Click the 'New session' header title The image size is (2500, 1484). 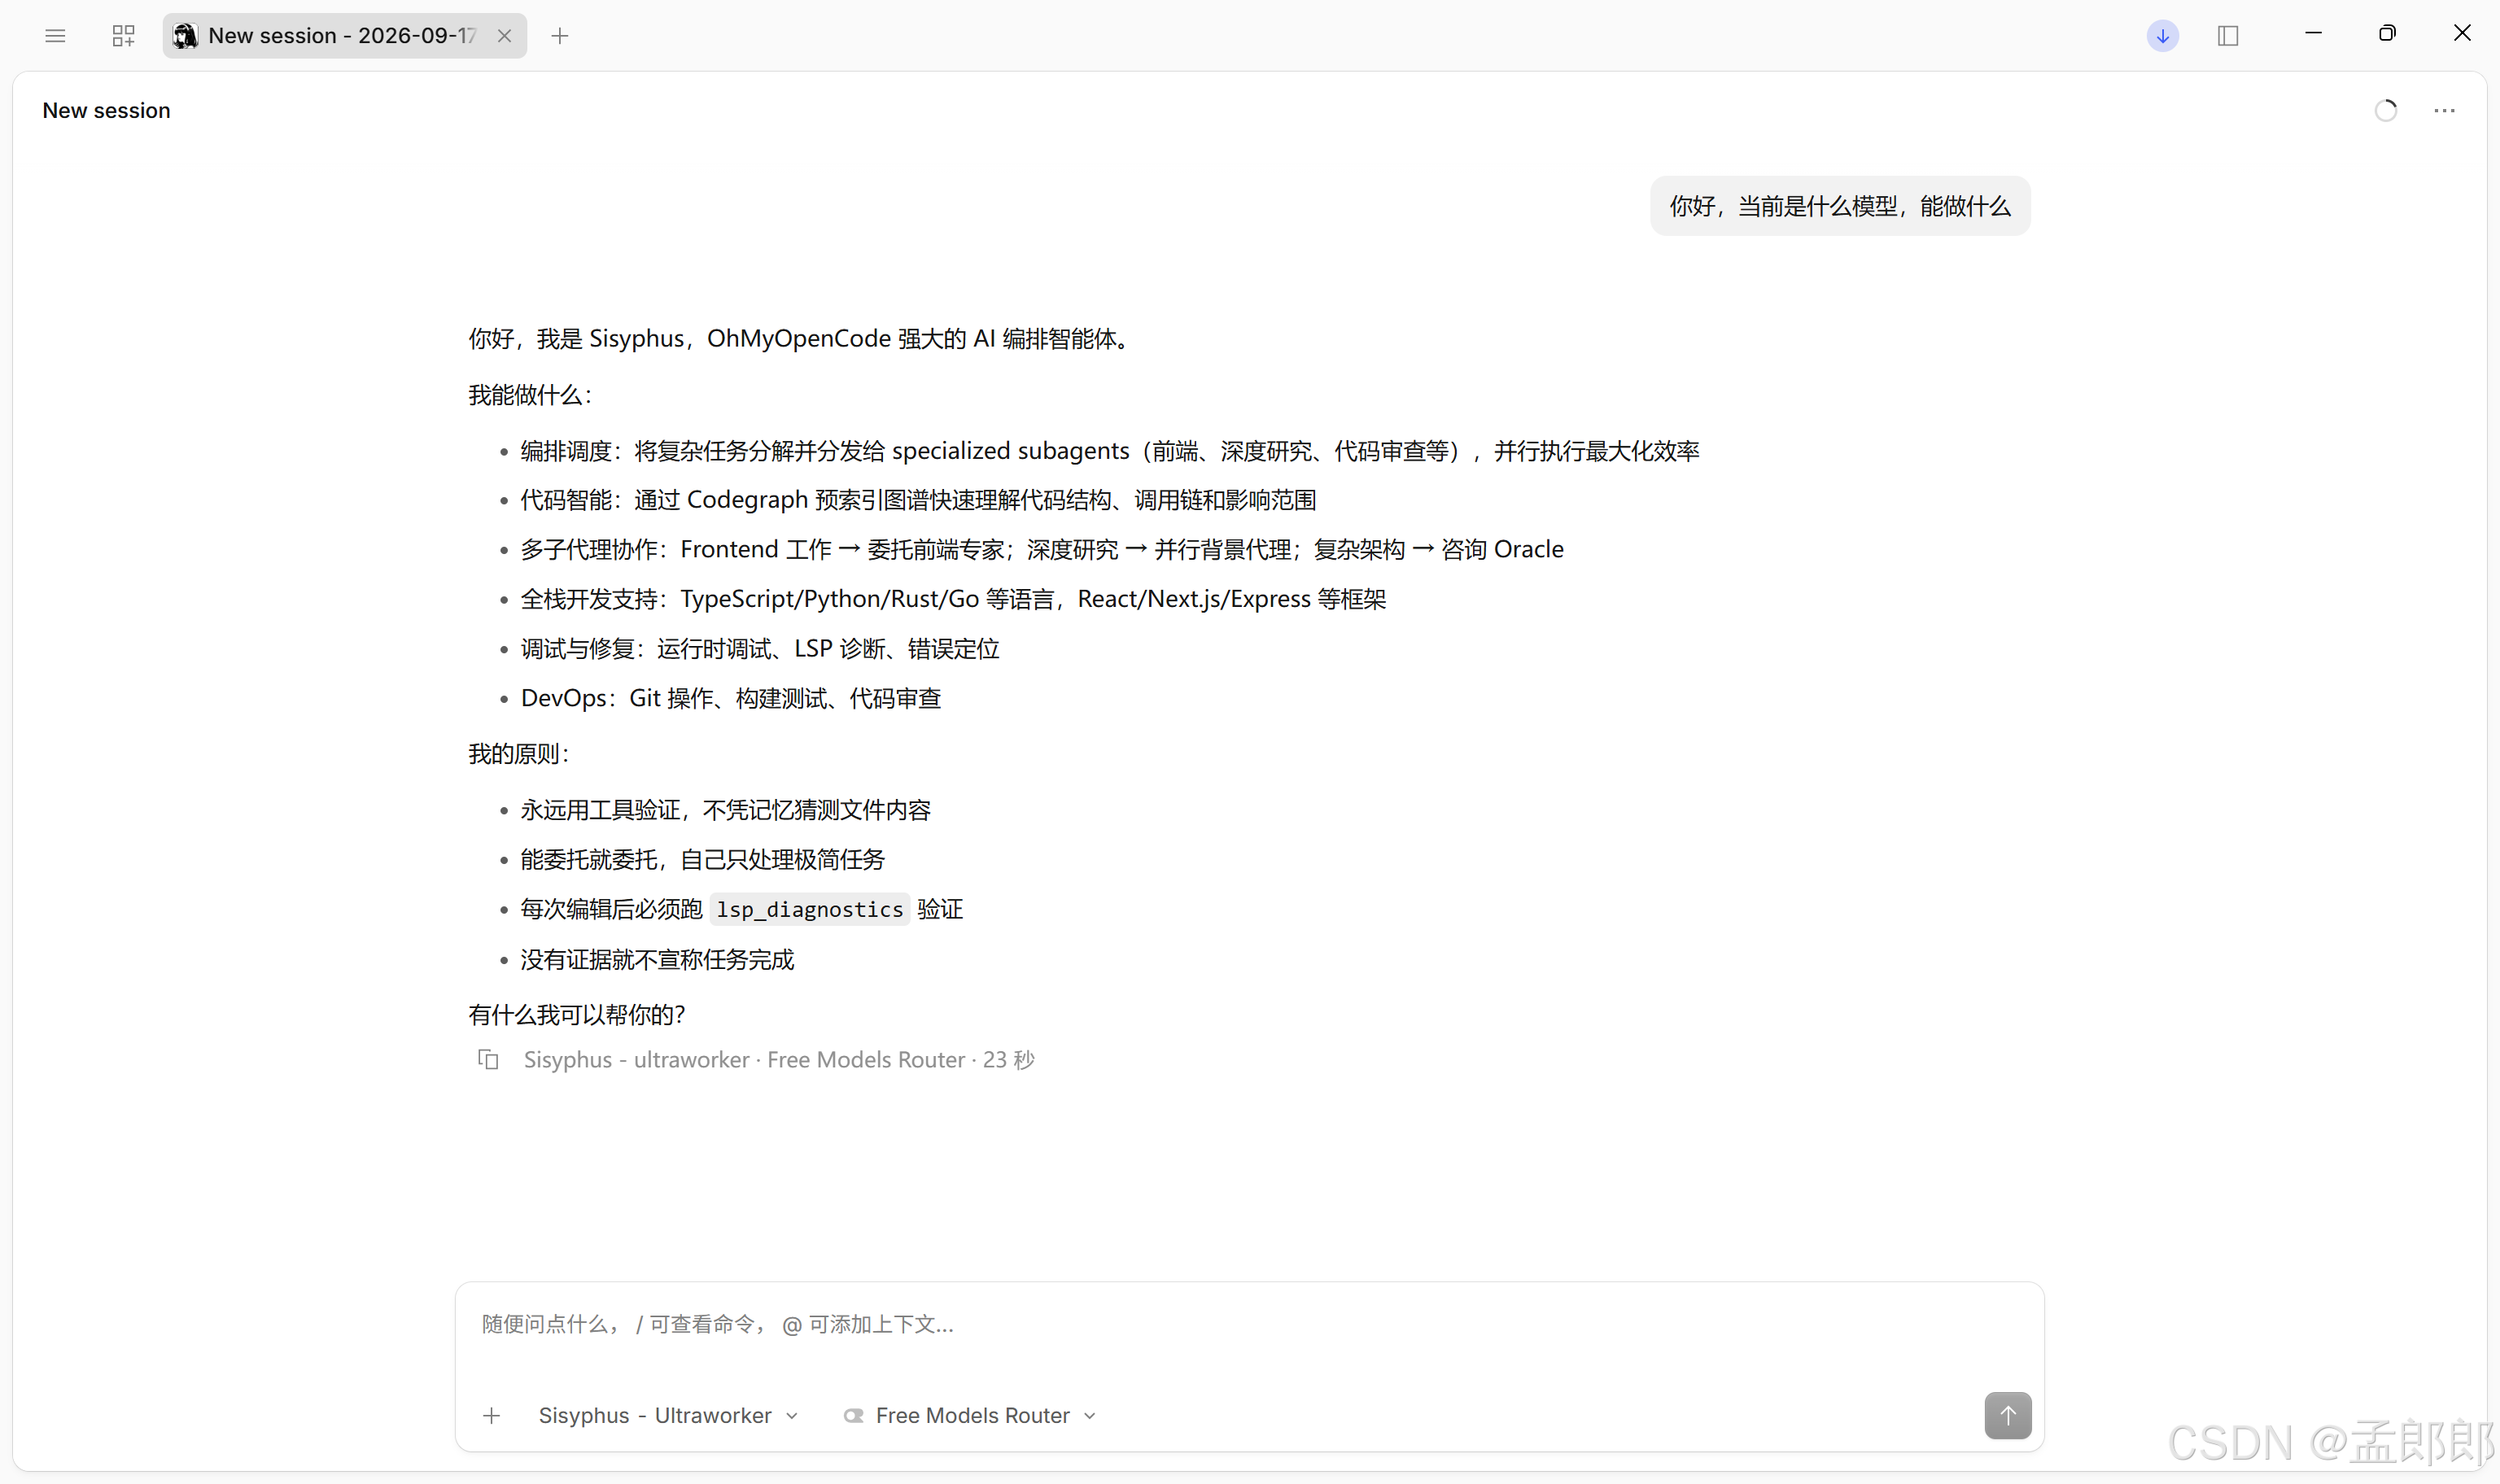106,111
